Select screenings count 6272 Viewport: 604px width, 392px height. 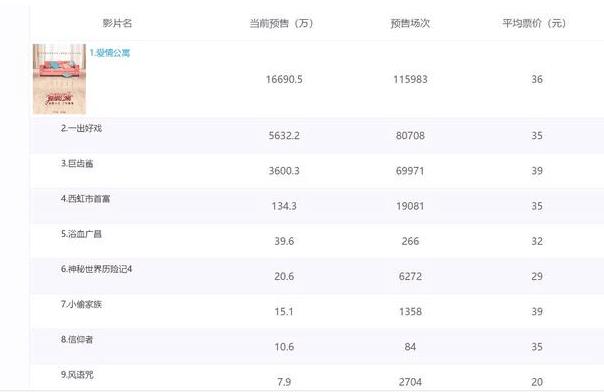(410, 276)
